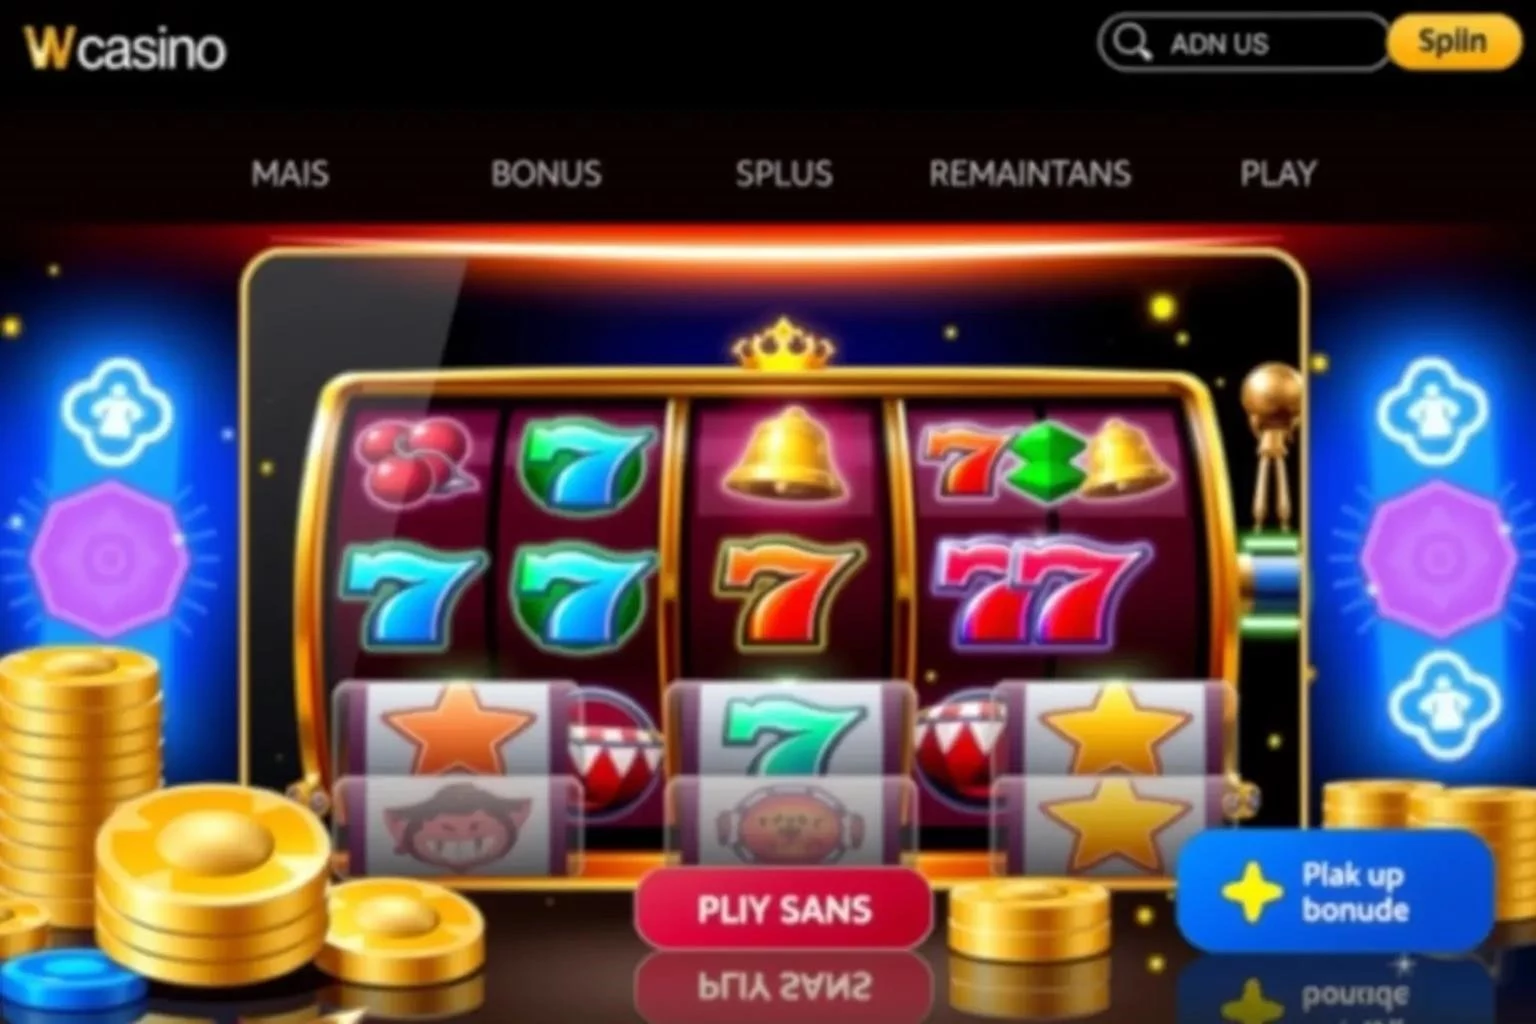
Task: Click the Wcasino logo
Action: click(125, 48)
